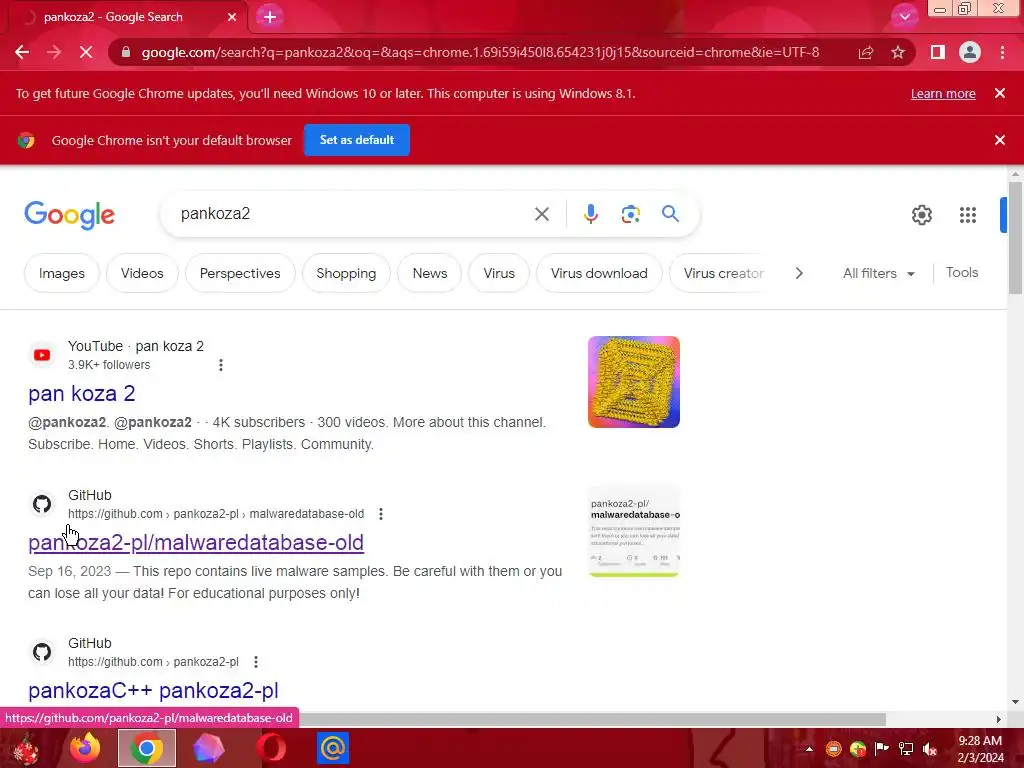The image size is (1024, 768).
Task: Search by image with Lens icon
Action: [x=630, y=214]
